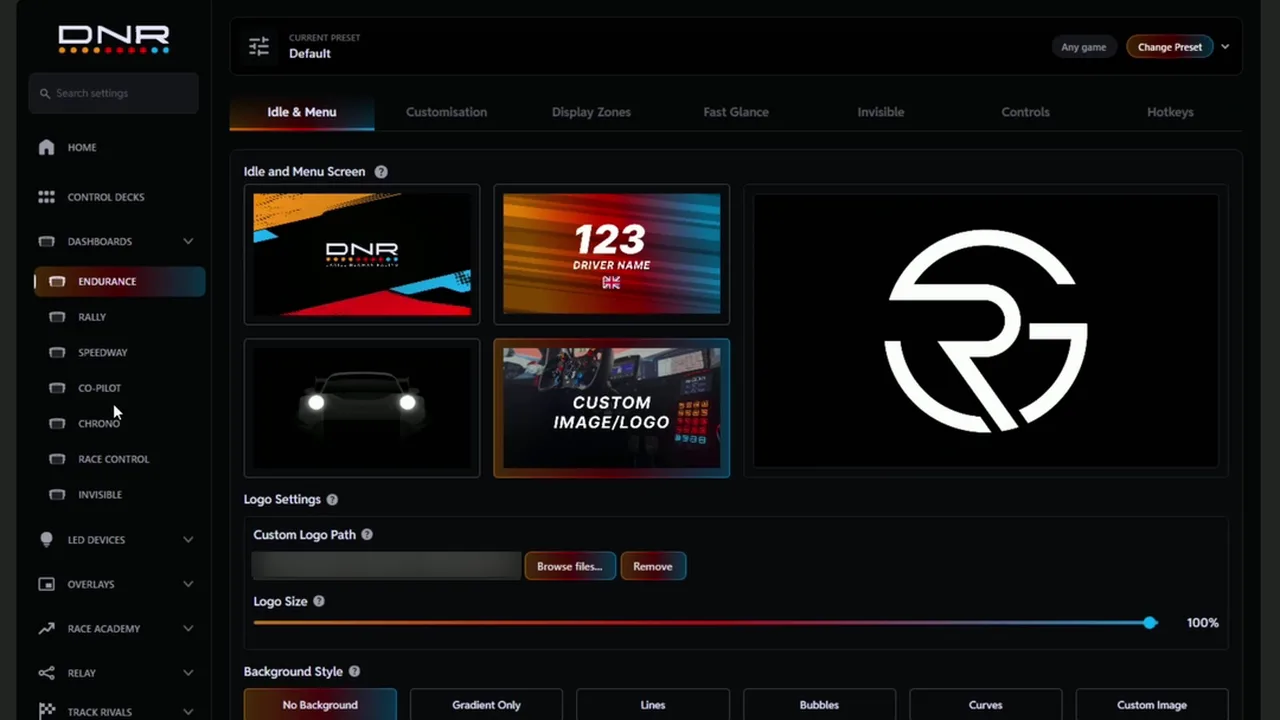Viewport: 1280px width, 720px height.
Task: Click the DNR logo in sidebar
Action: pos(114,40)
